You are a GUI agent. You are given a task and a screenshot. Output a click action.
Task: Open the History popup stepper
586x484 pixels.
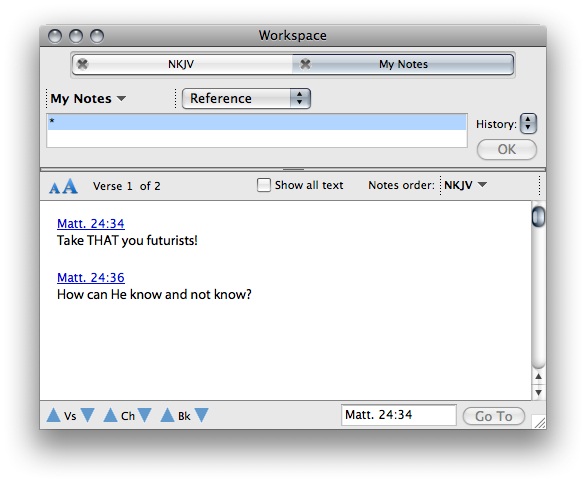pos(528,124)
